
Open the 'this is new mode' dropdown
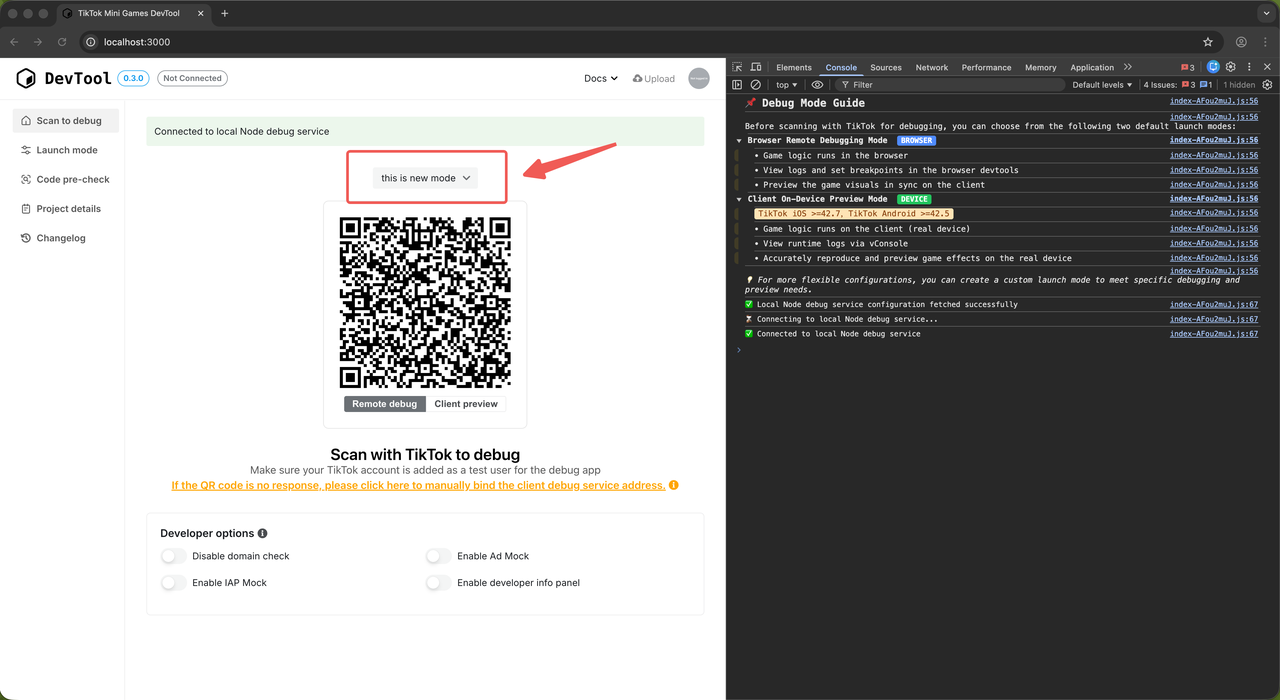click(426, 178)
